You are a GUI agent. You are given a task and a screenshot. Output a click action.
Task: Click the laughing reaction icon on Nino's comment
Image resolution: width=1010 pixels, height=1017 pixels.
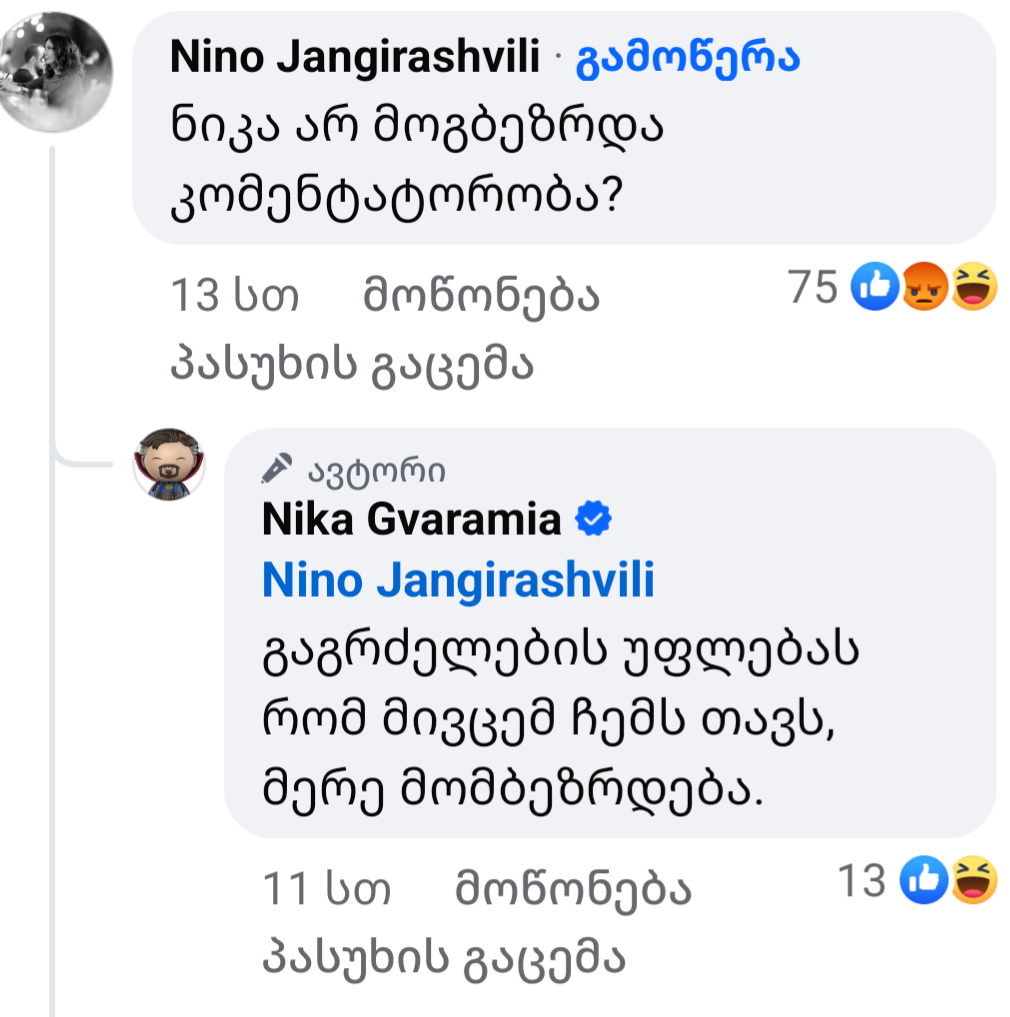pyautogui.click(x=974, y=290)
